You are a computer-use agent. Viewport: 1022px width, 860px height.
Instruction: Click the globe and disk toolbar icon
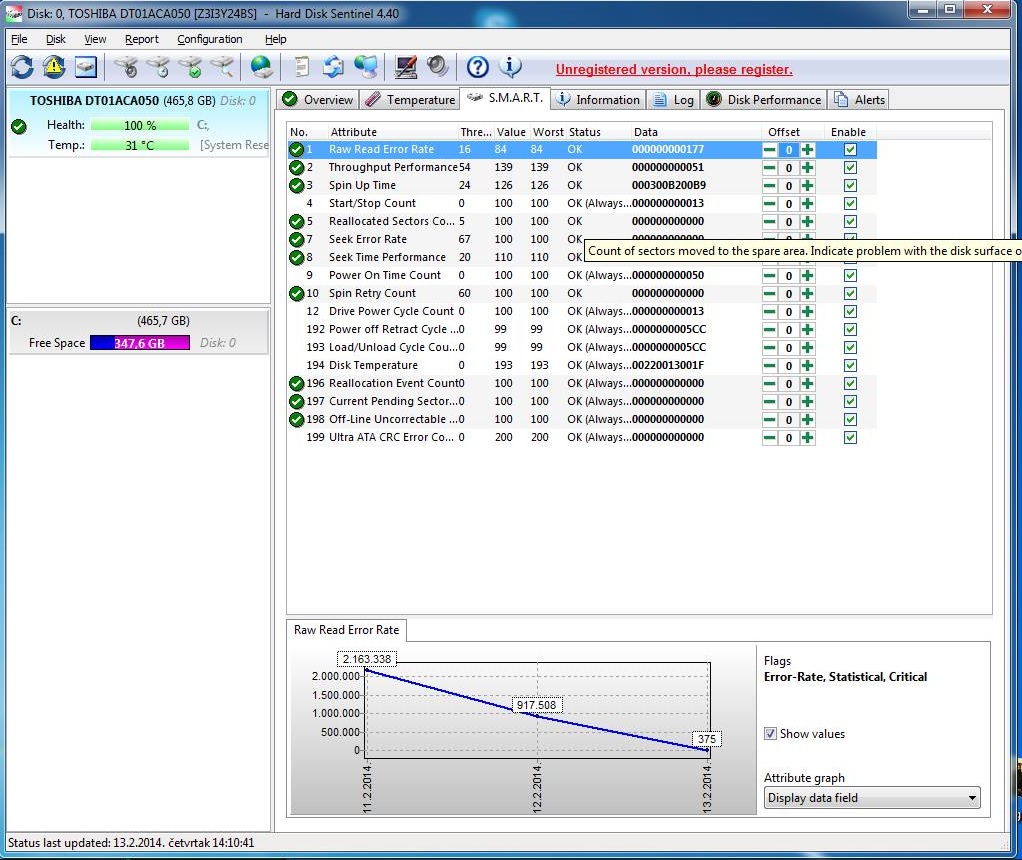(262, 67)
